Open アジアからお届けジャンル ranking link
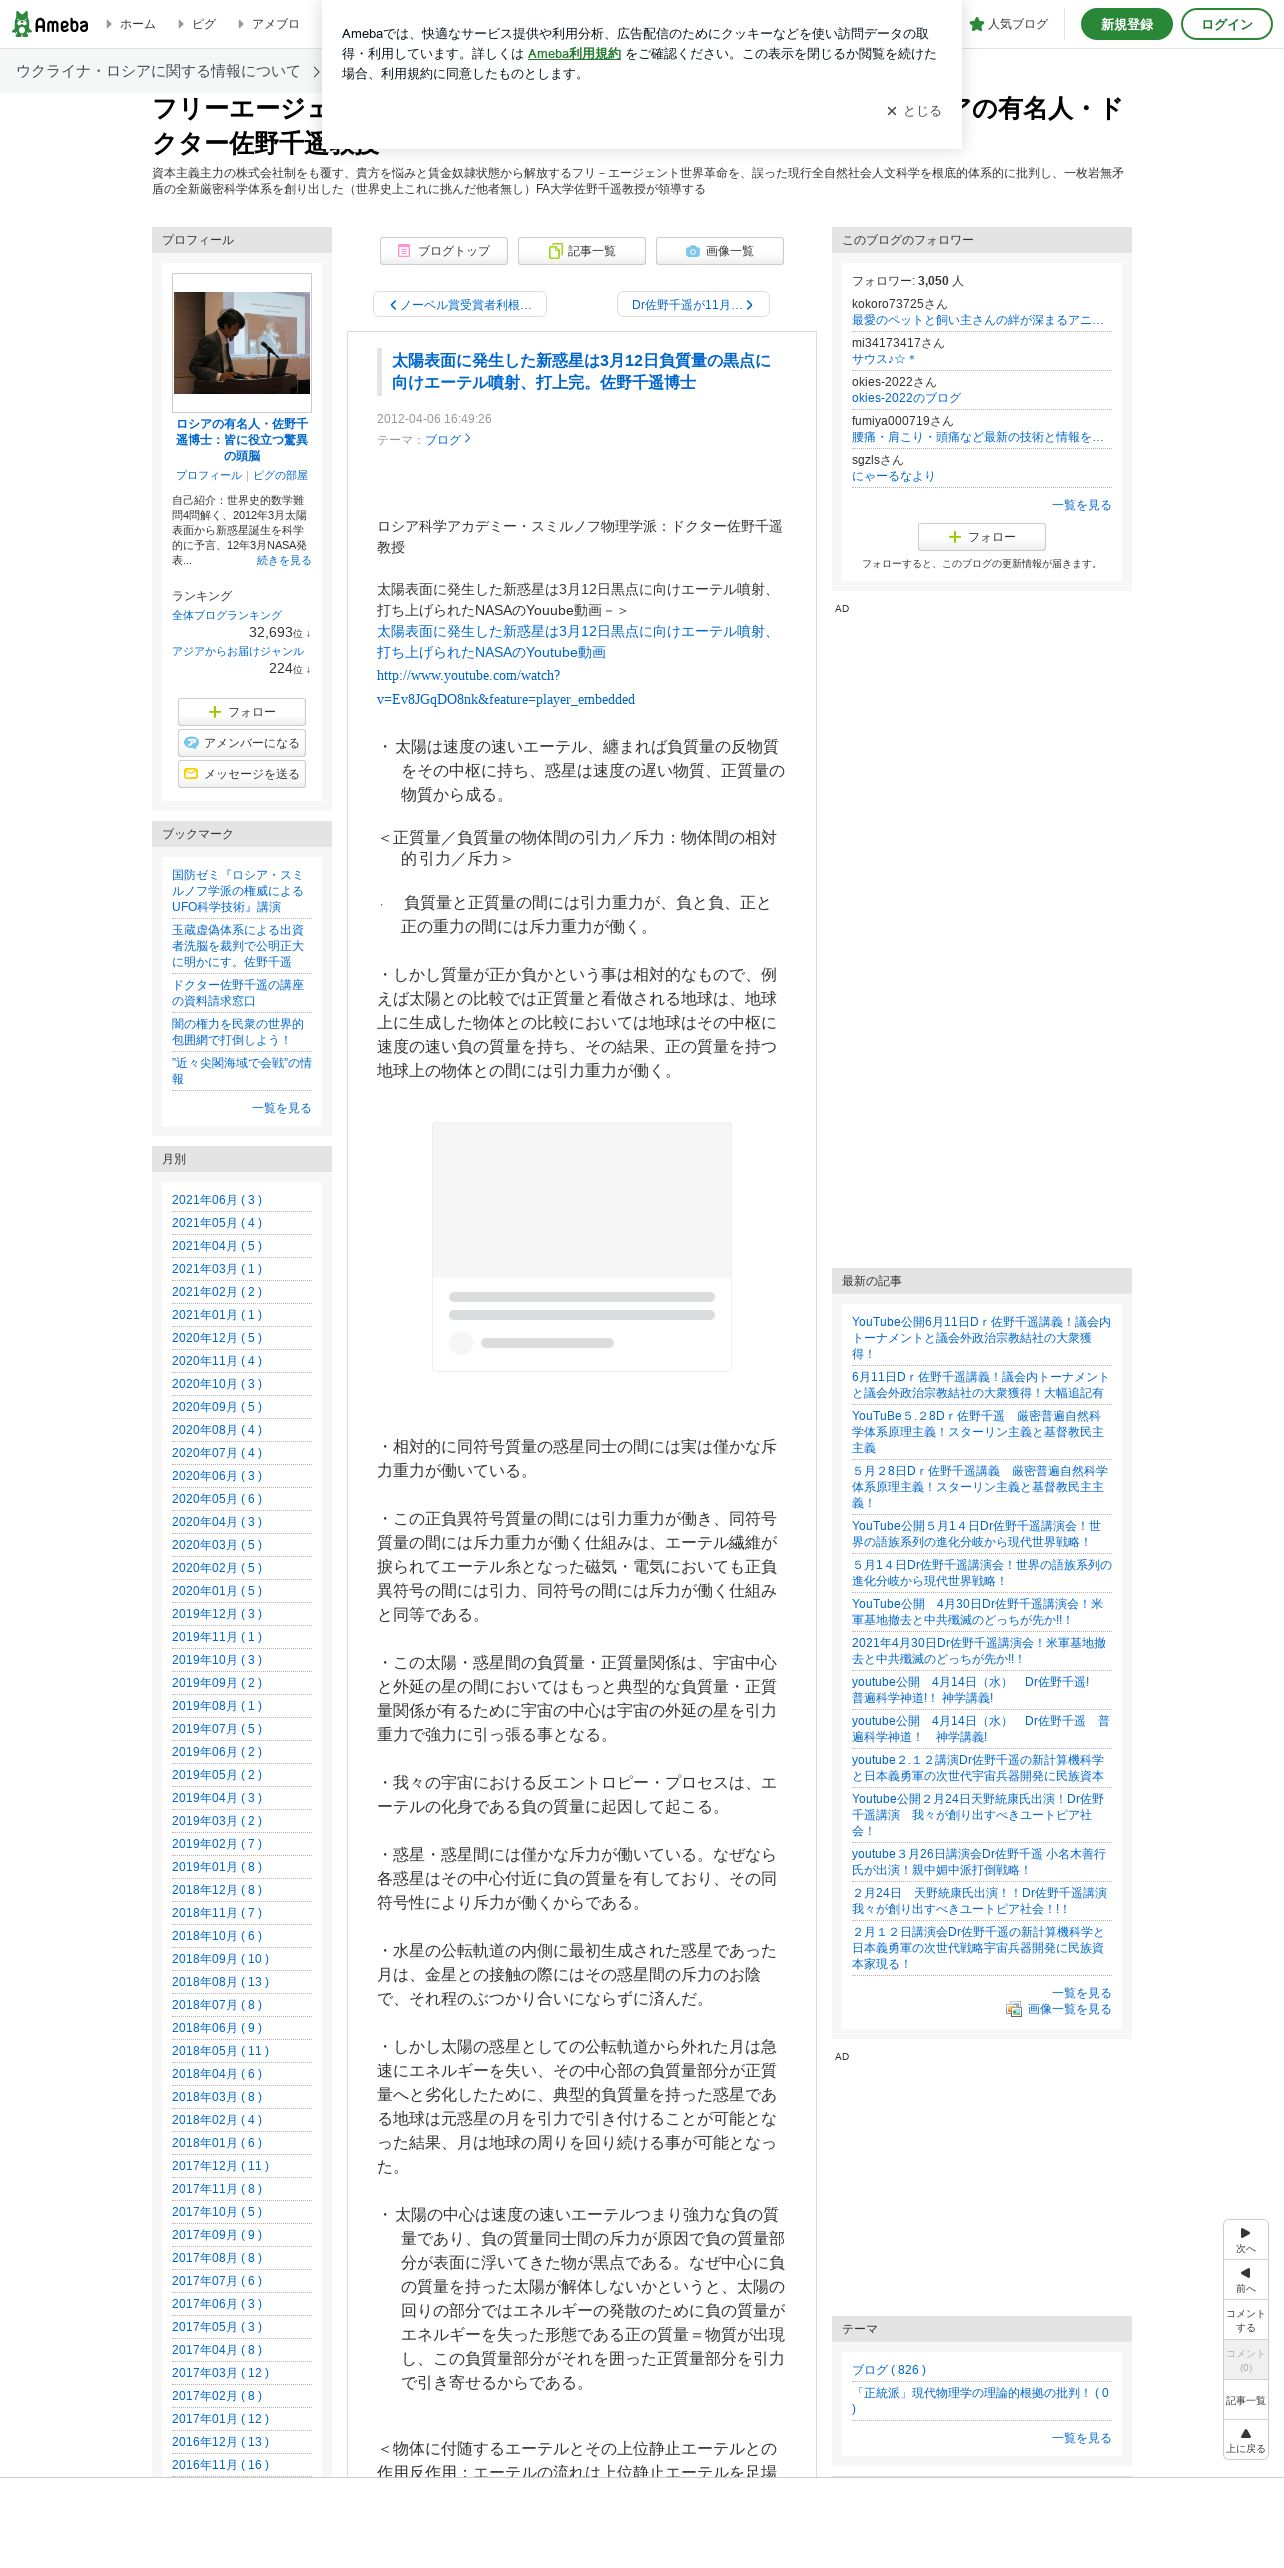Viewport: 1284px width, 2568px height. [238, 652]
